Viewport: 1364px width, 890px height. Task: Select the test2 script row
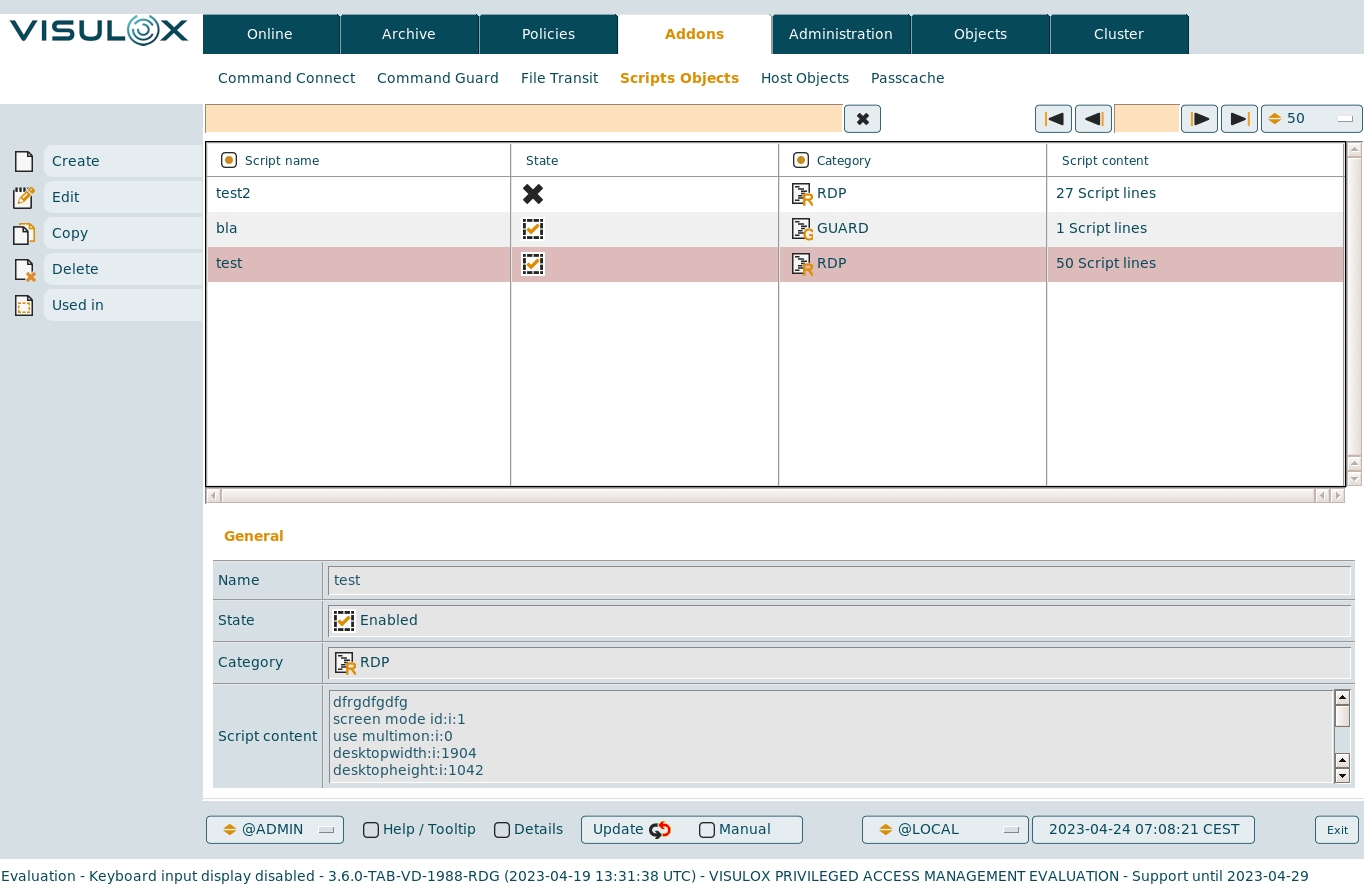(x=358, y=194)
